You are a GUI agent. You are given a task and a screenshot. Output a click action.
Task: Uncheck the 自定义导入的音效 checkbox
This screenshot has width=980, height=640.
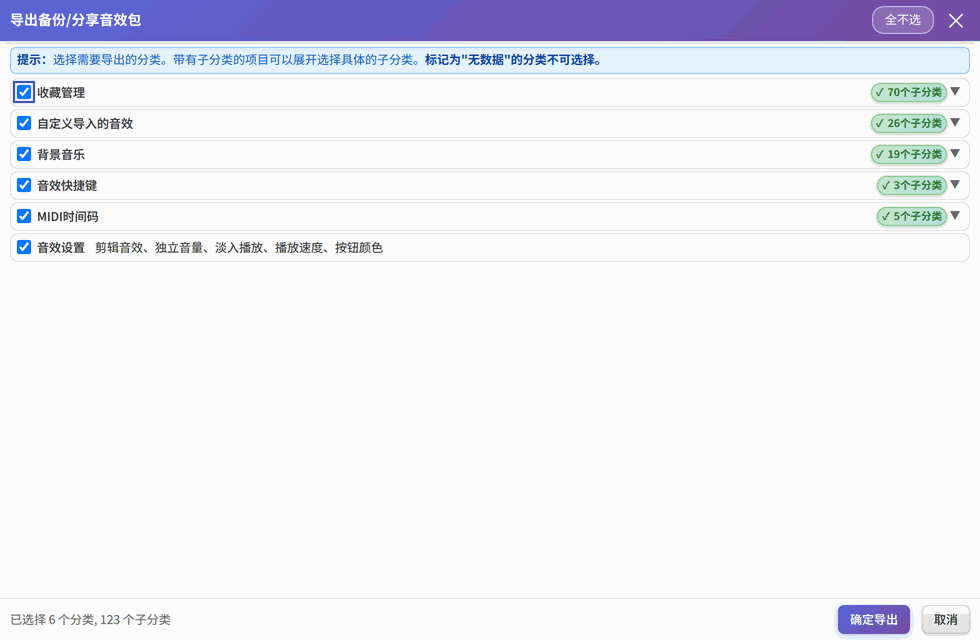coord(24,123)
